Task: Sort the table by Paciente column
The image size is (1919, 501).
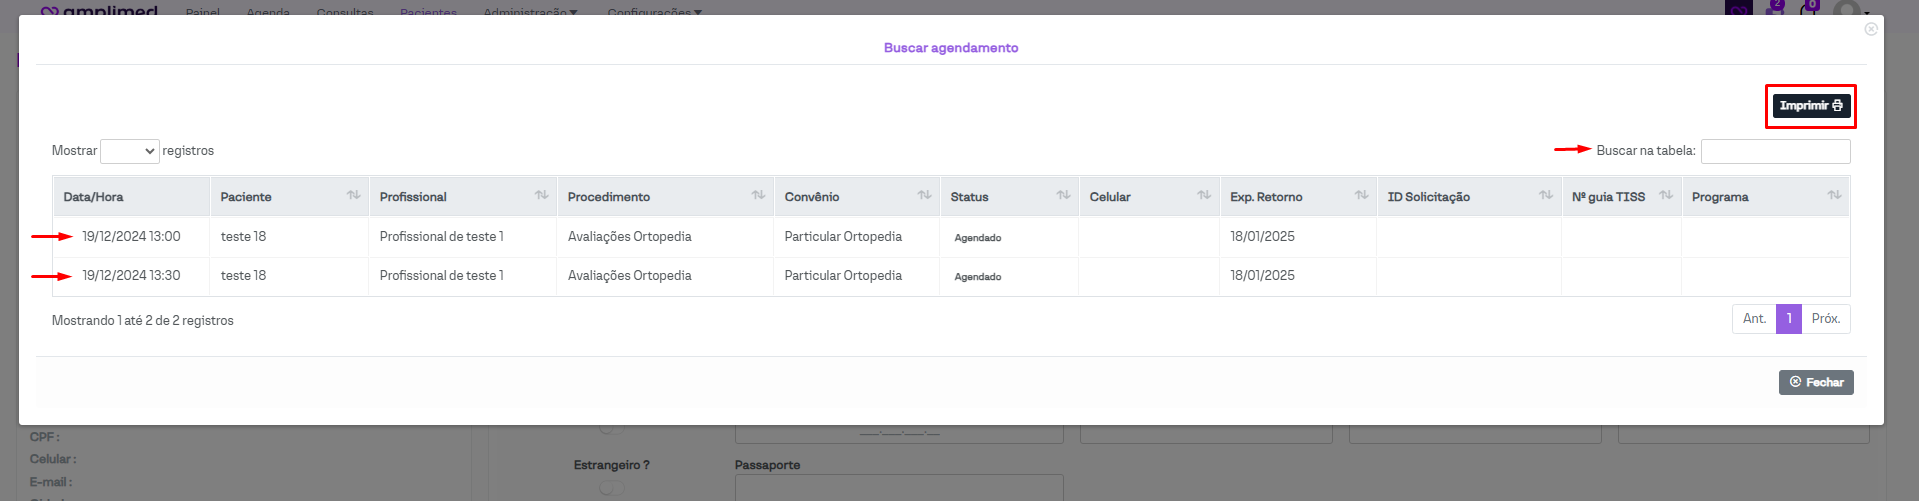Action: [353, 196]
